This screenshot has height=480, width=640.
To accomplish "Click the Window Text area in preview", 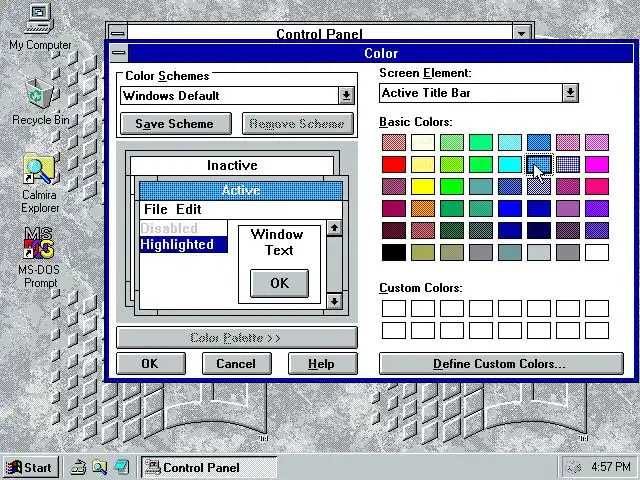I will pyautogui.click(x=277, y=242).
